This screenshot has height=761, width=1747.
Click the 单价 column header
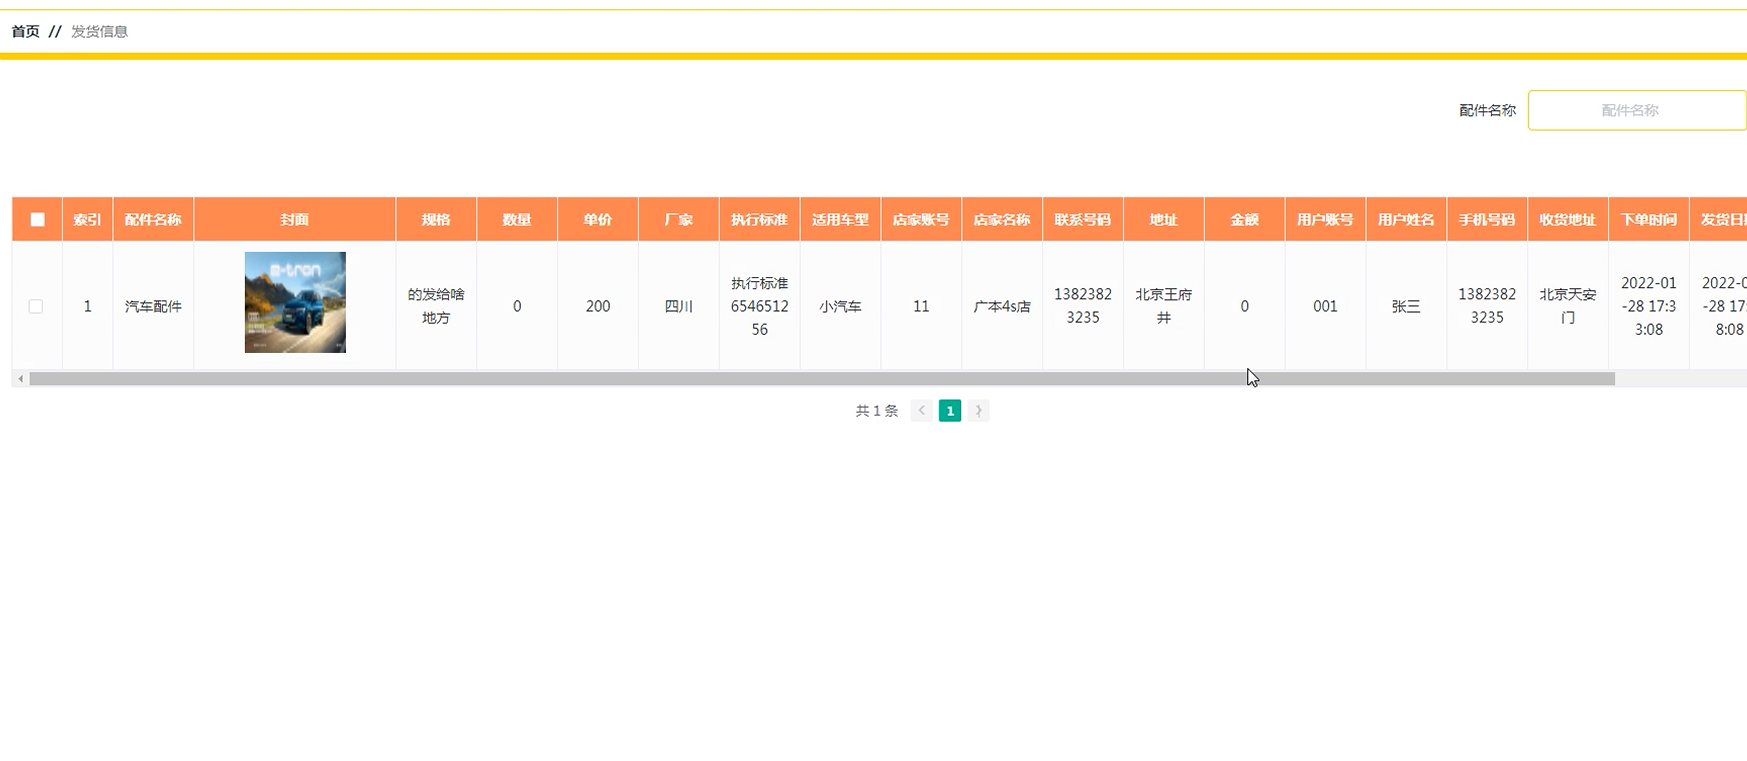click(x=598, y=220)
